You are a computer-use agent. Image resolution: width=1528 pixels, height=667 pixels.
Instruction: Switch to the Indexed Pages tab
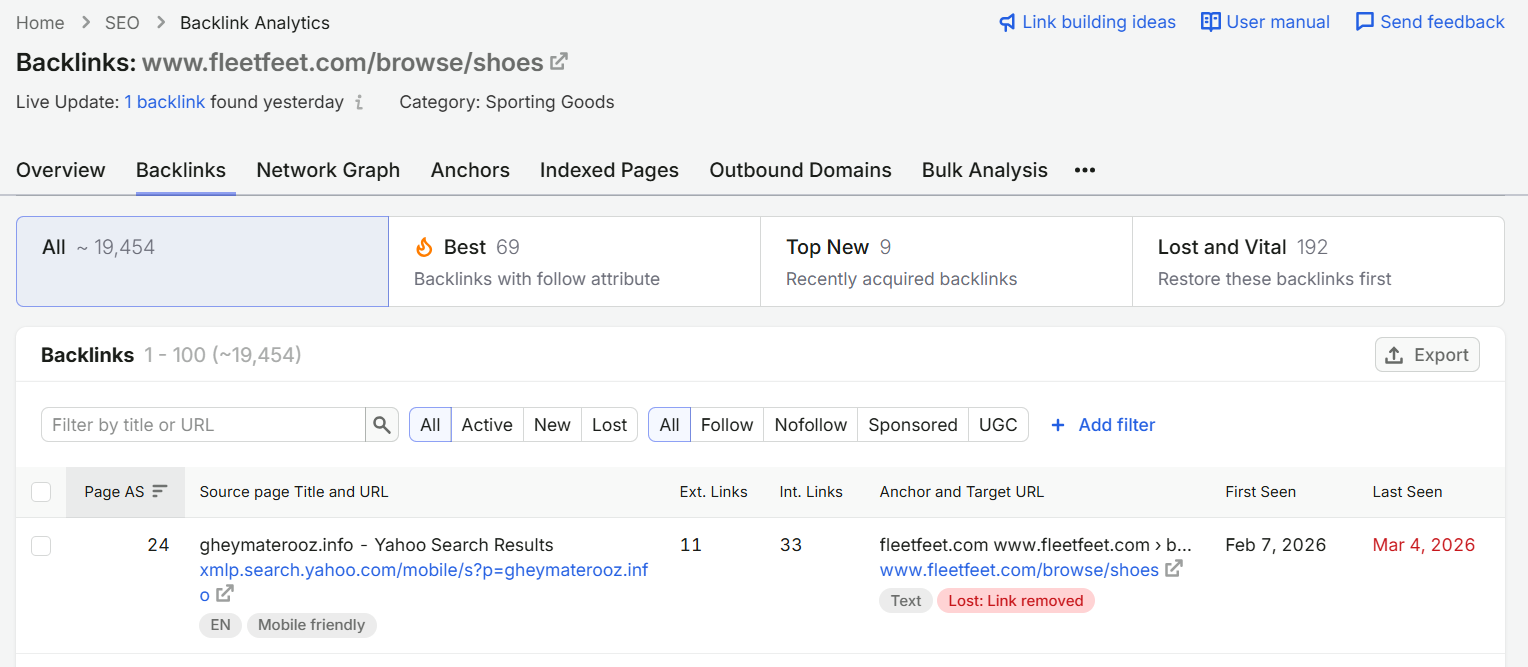pyautogui.click(x=609, y=170)
